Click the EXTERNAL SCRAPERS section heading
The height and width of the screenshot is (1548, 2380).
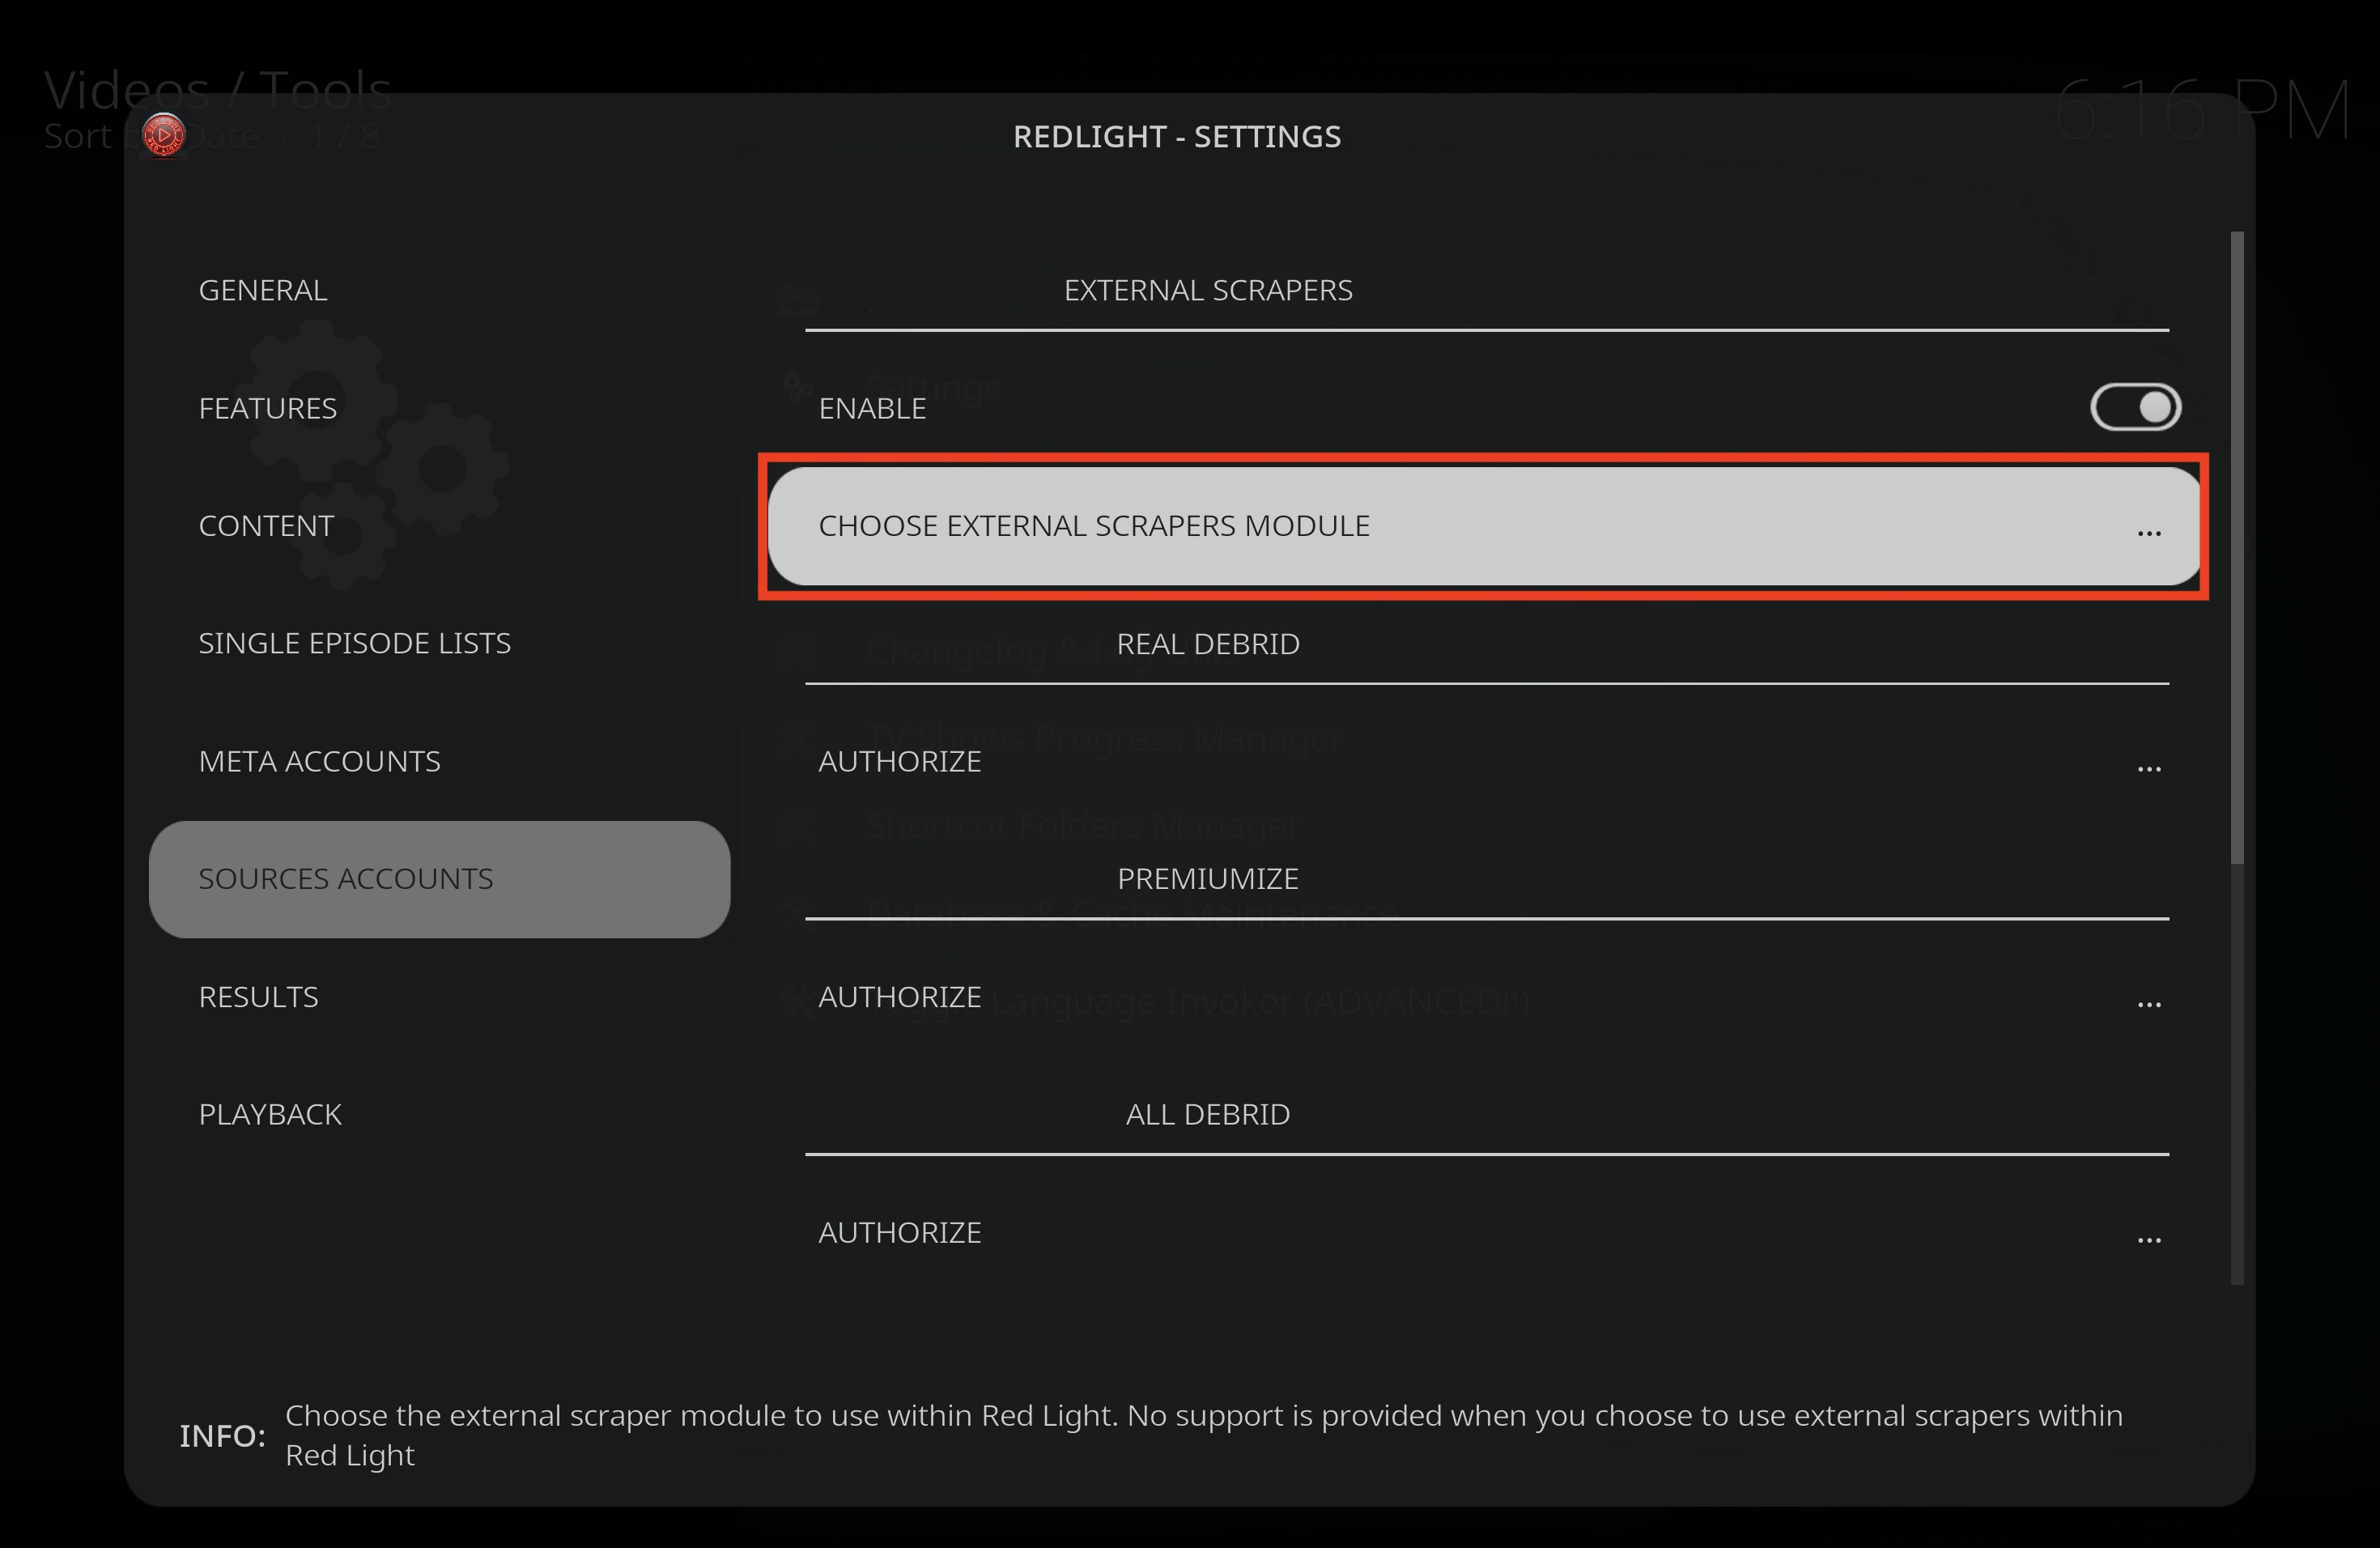click(x=1208, y=290)
